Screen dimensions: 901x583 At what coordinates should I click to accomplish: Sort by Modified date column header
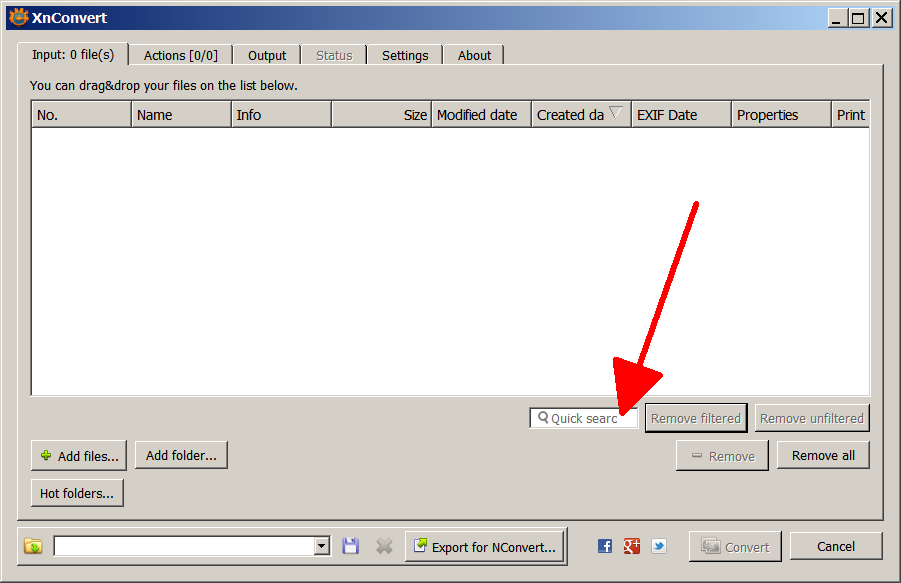[482, 115]
